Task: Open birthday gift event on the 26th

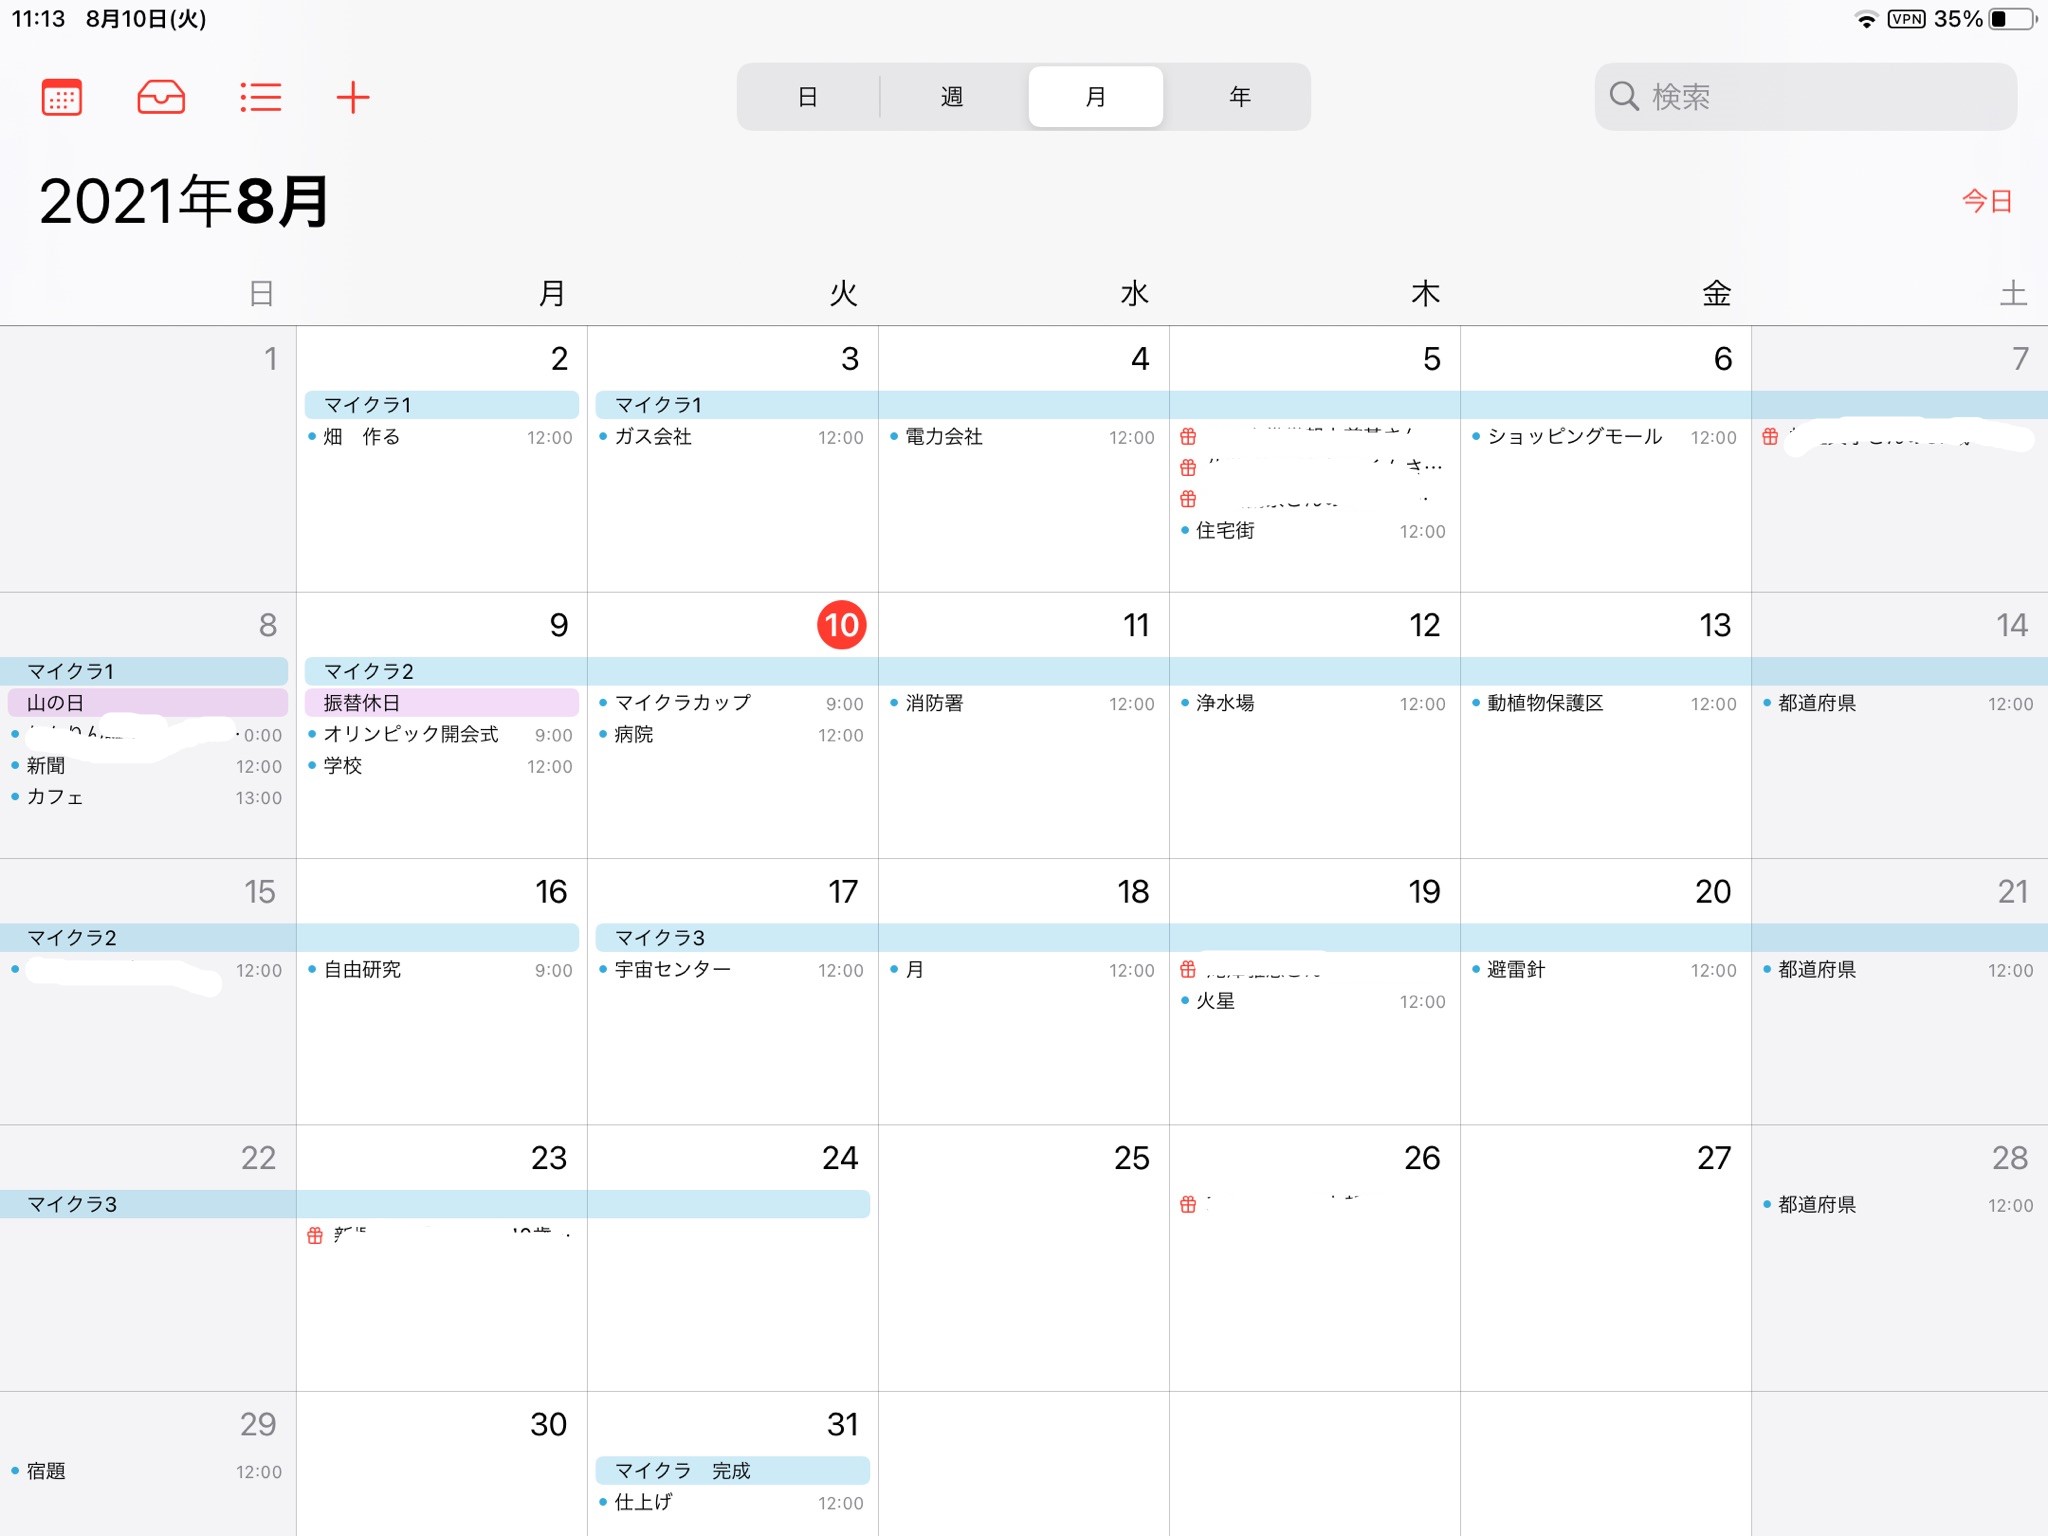Action: click(x=1314, y=1204)
